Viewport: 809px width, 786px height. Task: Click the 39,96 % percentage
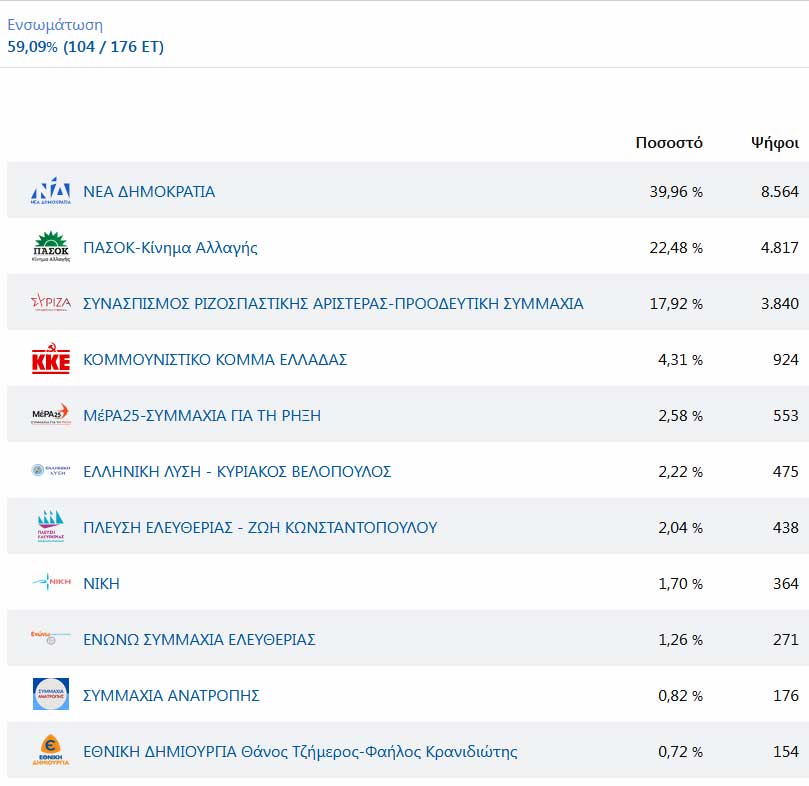click(x=676, y=192)
